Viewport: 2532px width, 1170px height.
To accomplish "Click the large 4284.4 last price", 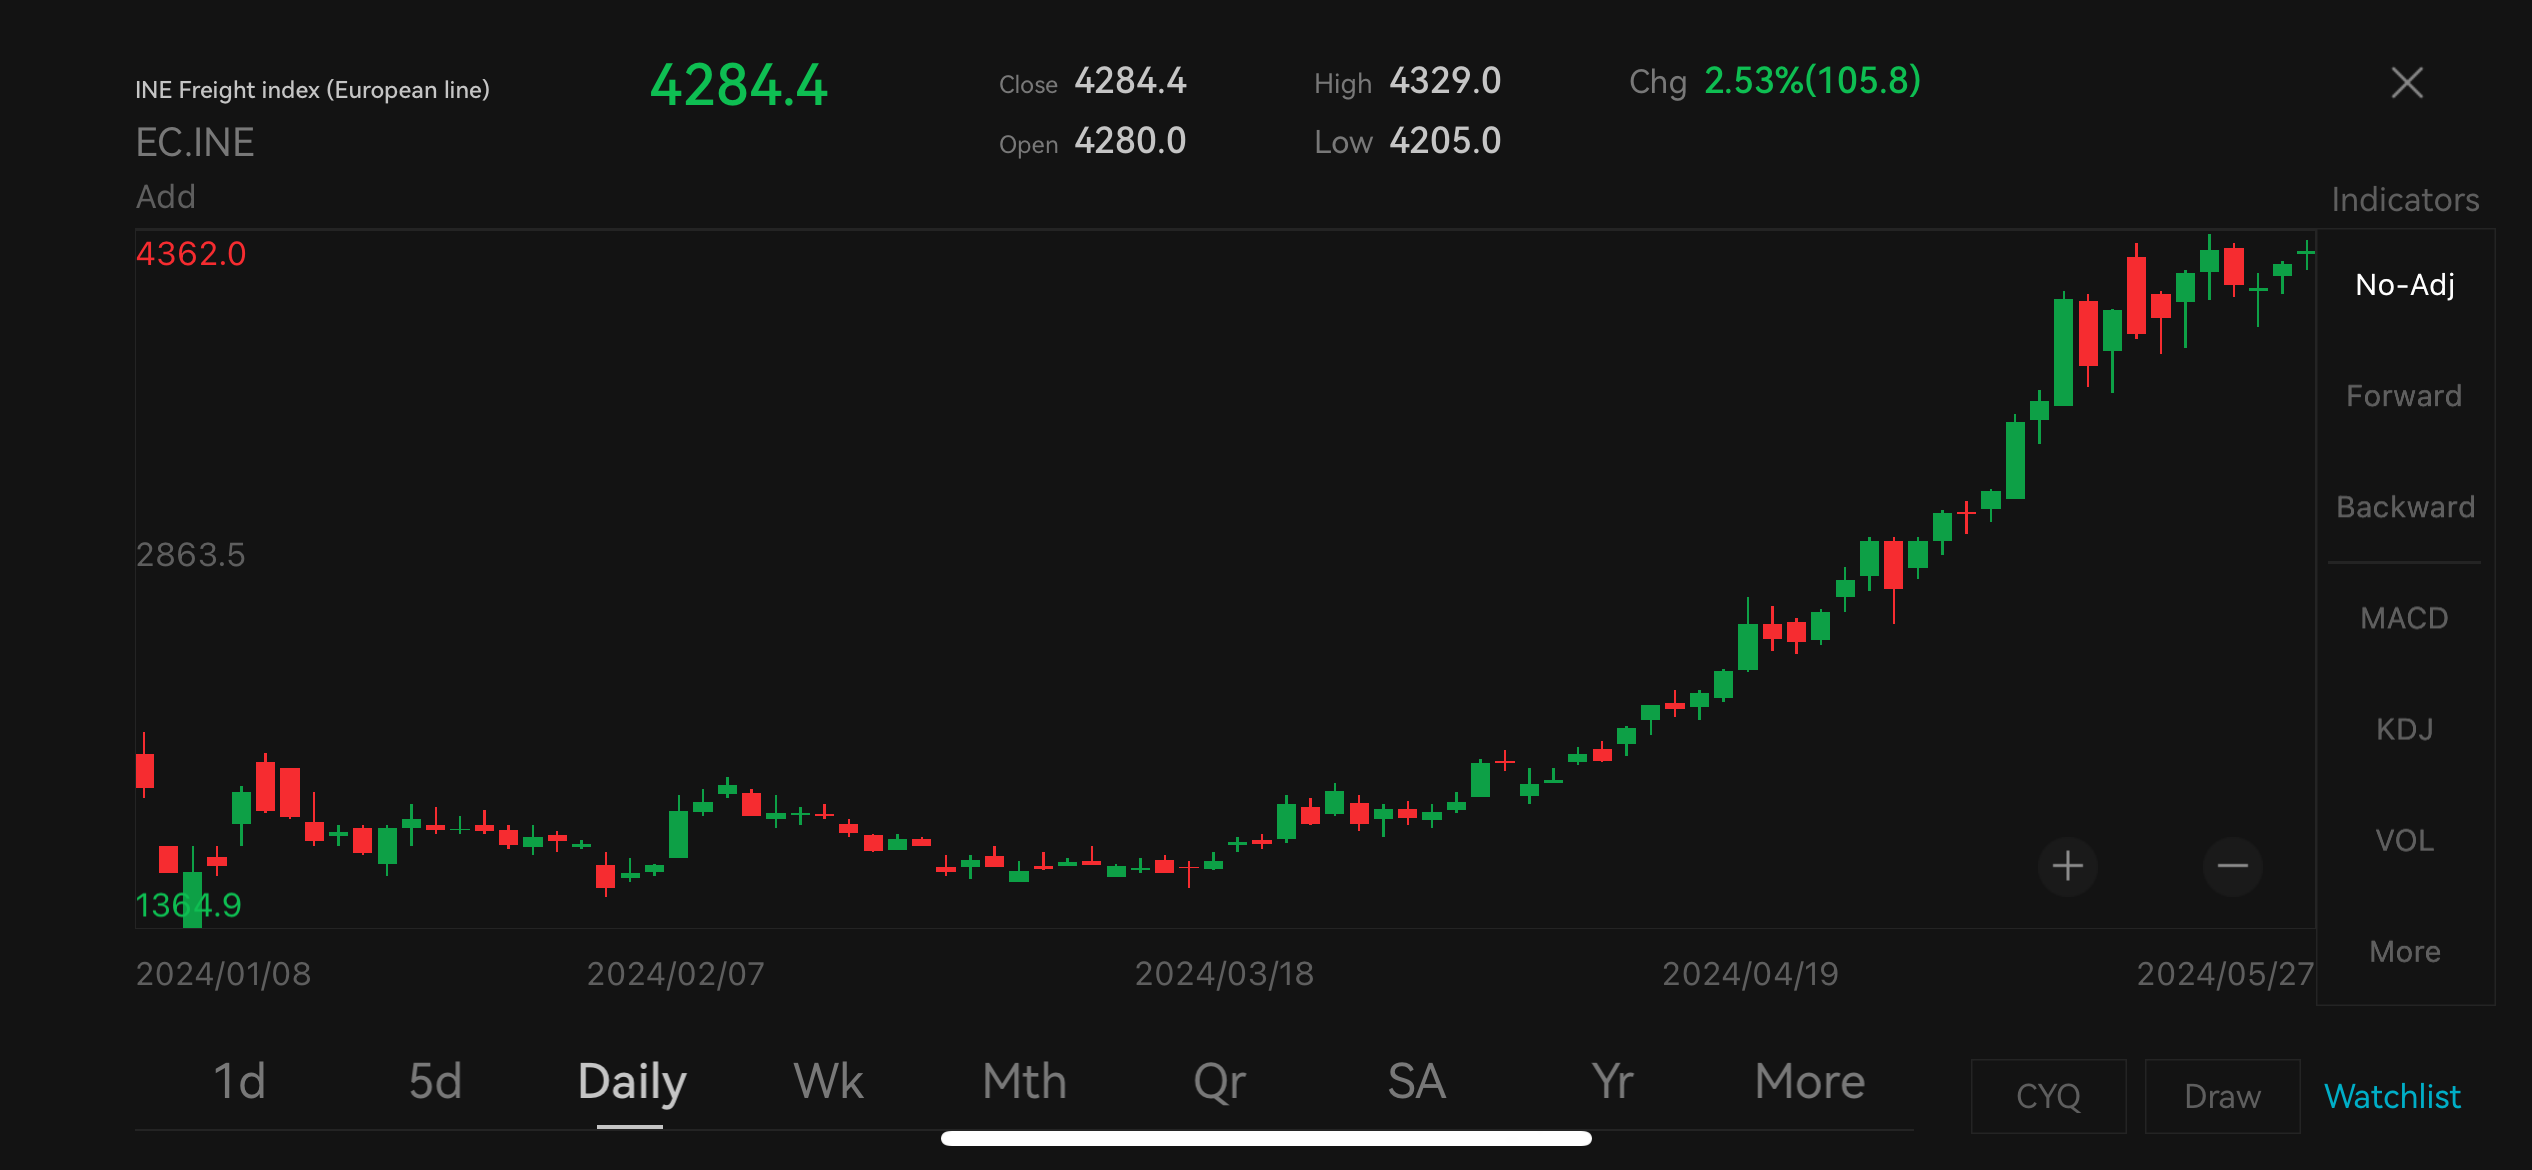I will pos(739,85).
